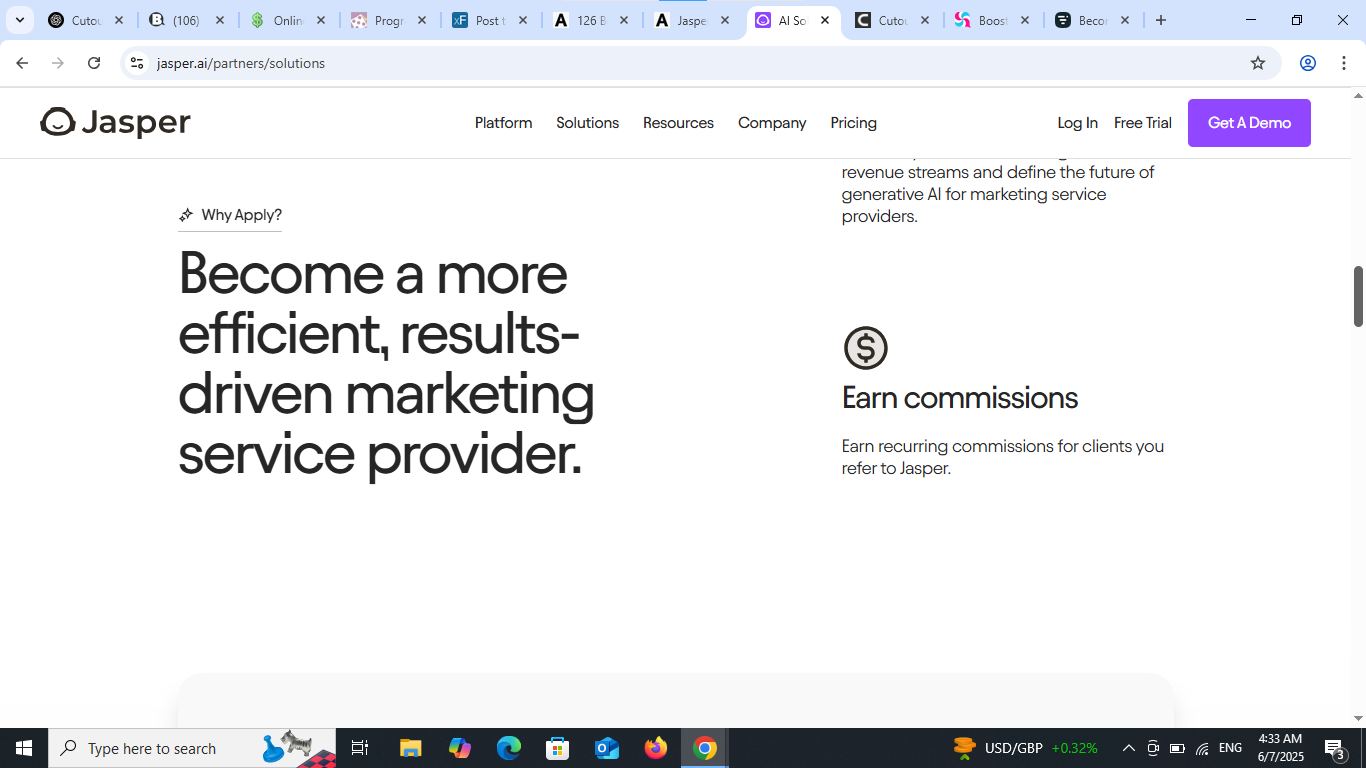The image size is (1366, 768).
Task: Switch to the Boost tab
Action: click(x=992, y=20)
